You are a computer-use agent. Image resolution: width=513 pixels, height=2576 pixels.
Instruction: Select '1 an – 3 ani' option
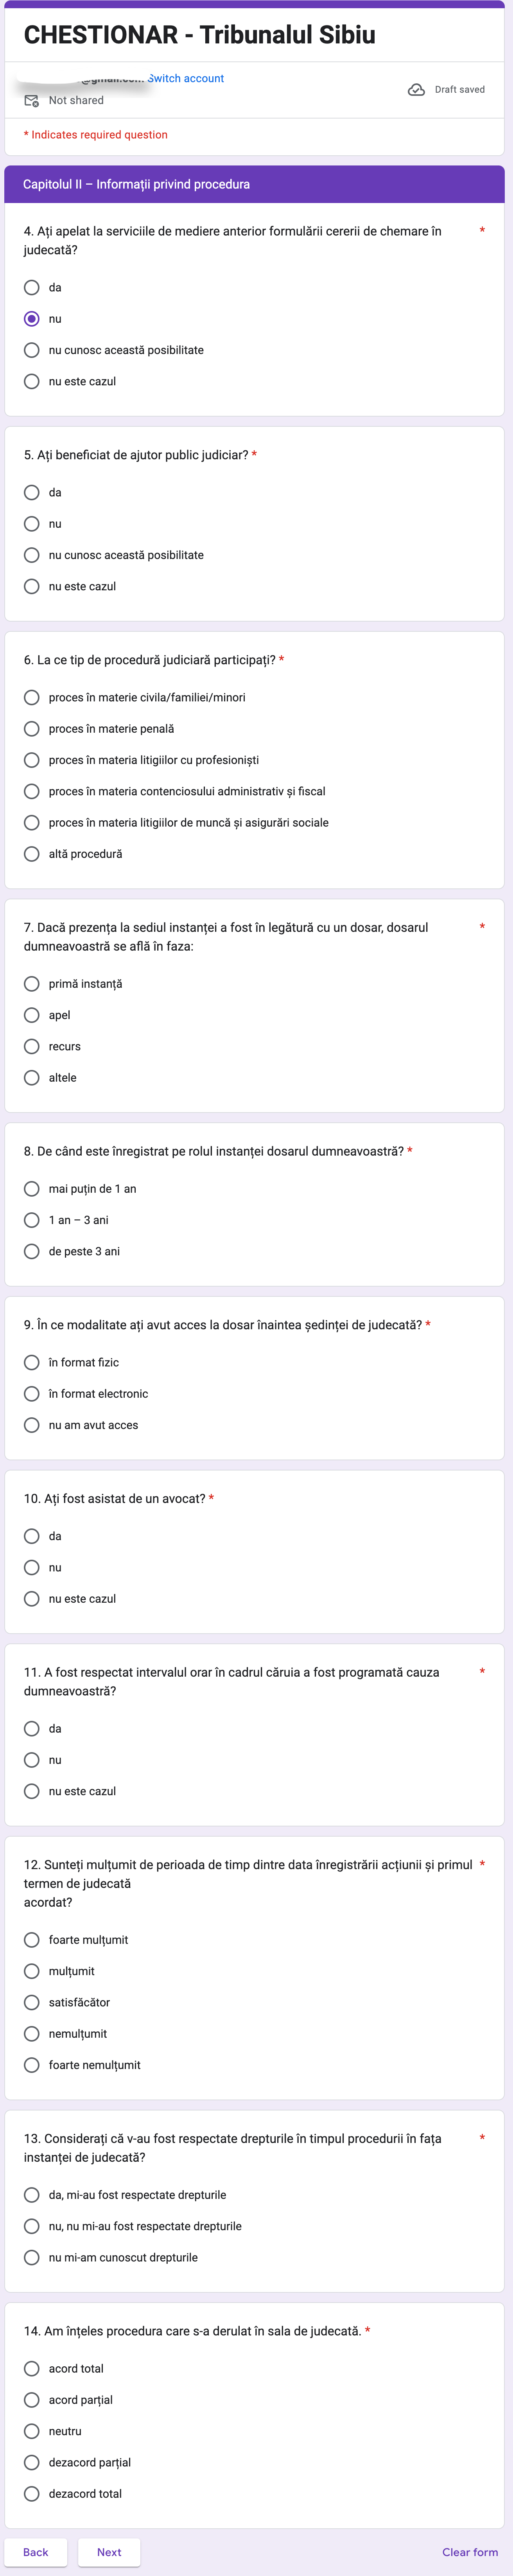(32, 1220)
